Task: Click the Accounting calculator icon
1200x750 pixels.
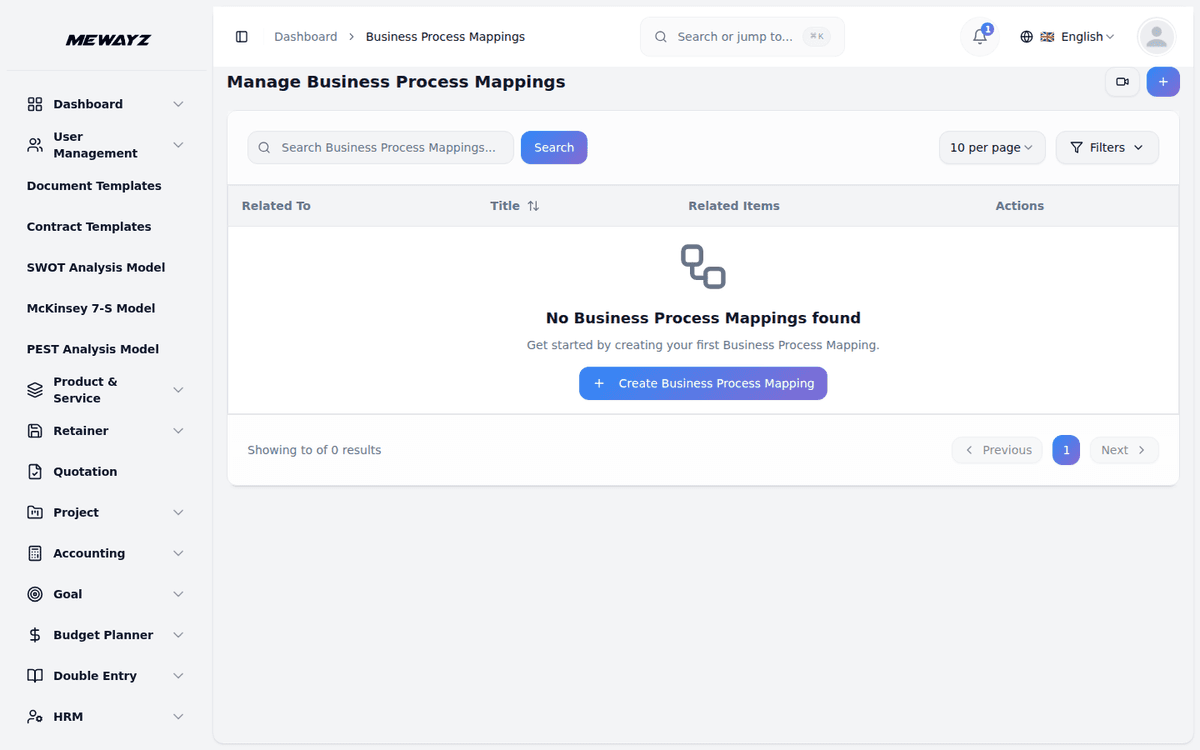Action: click(x=35, y=554)
